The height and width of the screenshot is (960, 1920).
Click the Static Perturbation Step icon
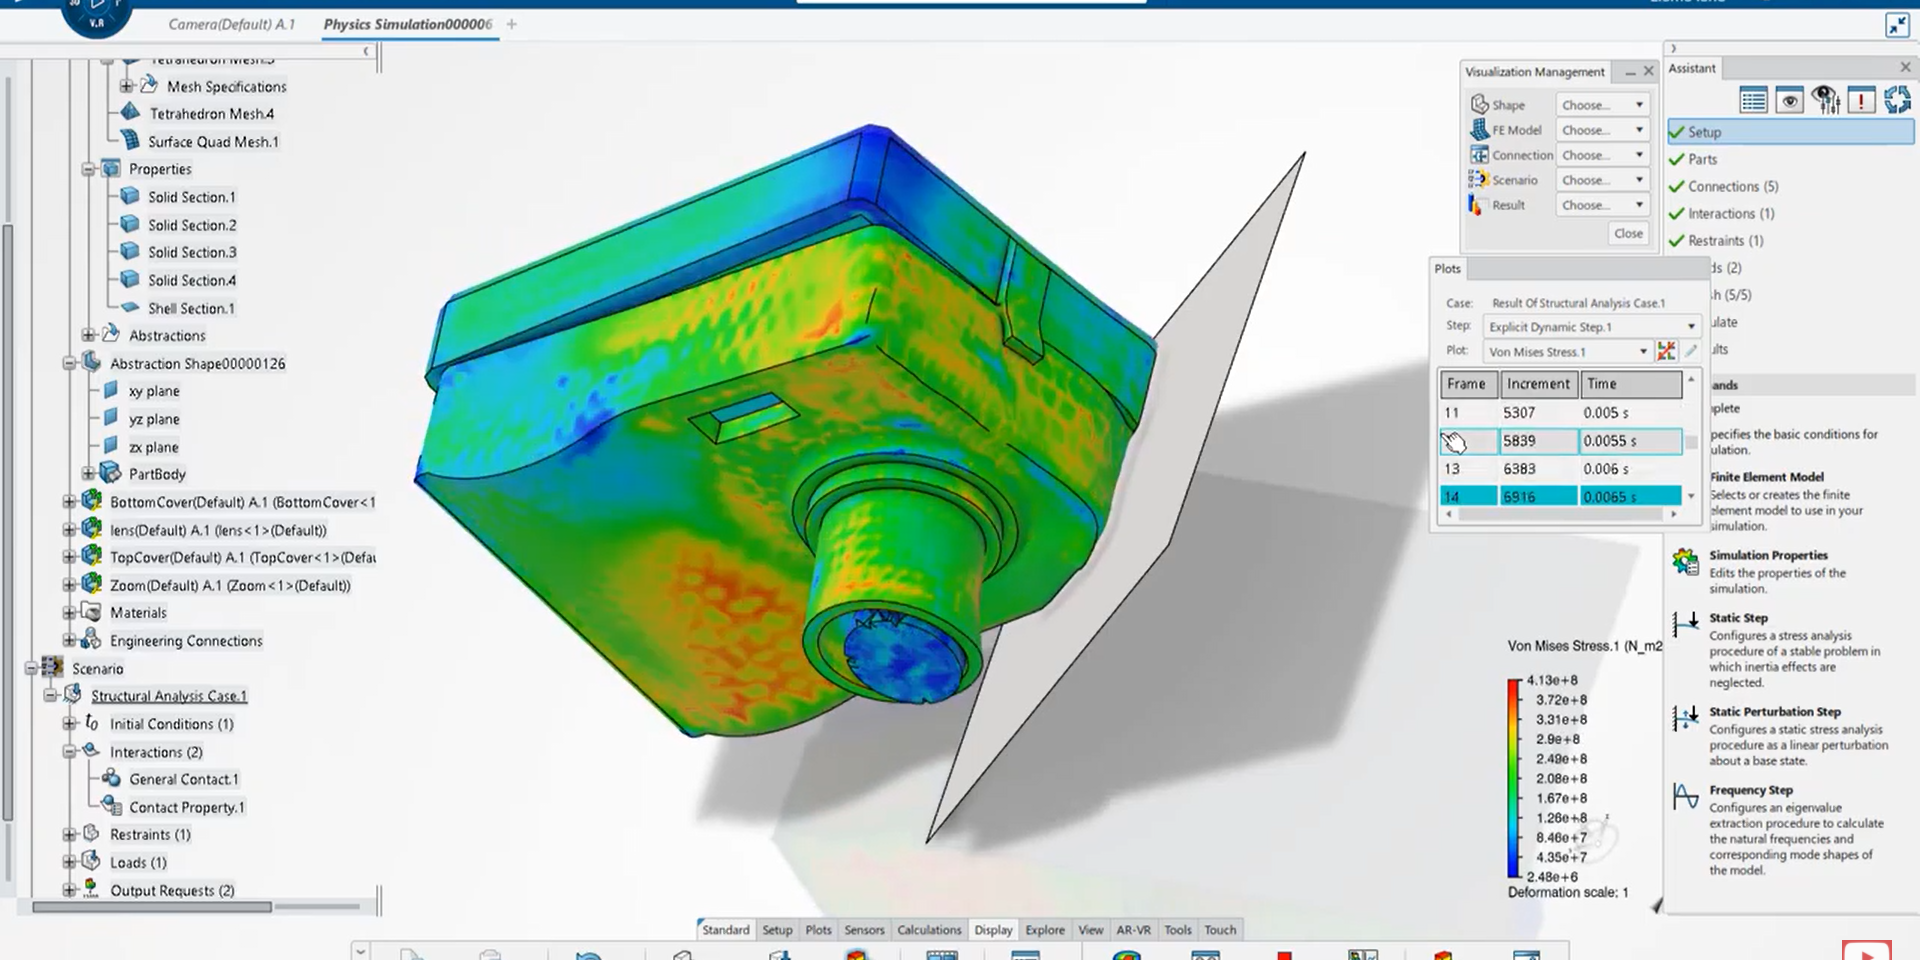pos(1685,718)
